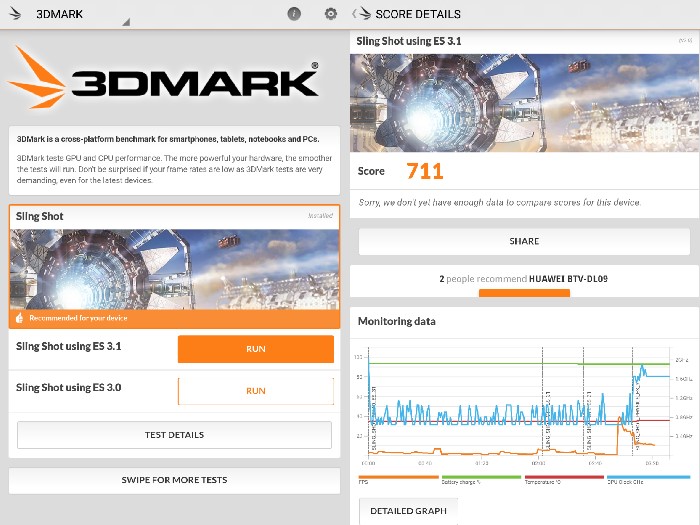Run Sling Shot using ES 3.1

coord(256,349)
